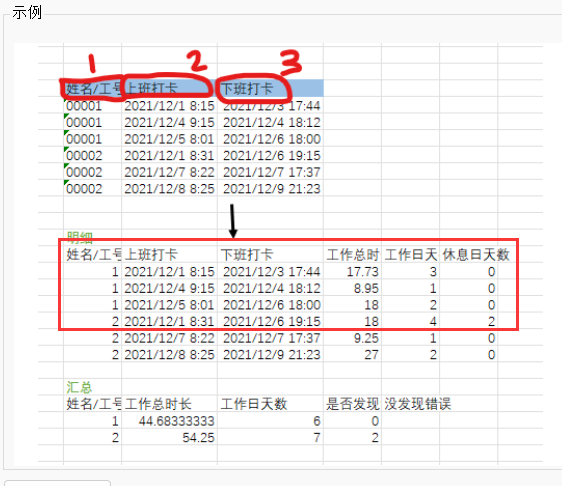Select the 上班打卡 header circled as 2
The height and width of the screenshot is (486, 562).
click(x=151, y=88)
